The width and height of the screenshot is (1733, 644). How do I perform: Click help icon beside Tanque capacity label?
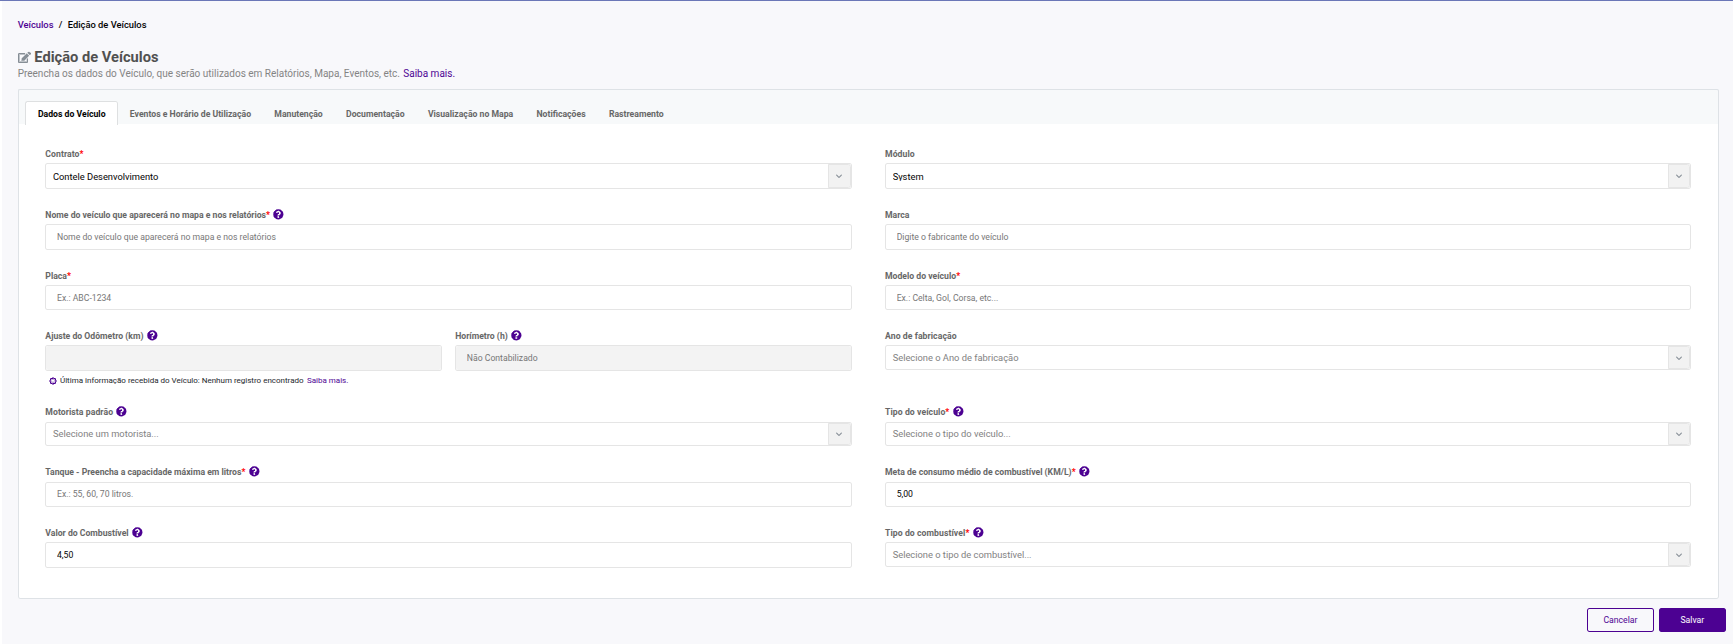pos(254,472)
